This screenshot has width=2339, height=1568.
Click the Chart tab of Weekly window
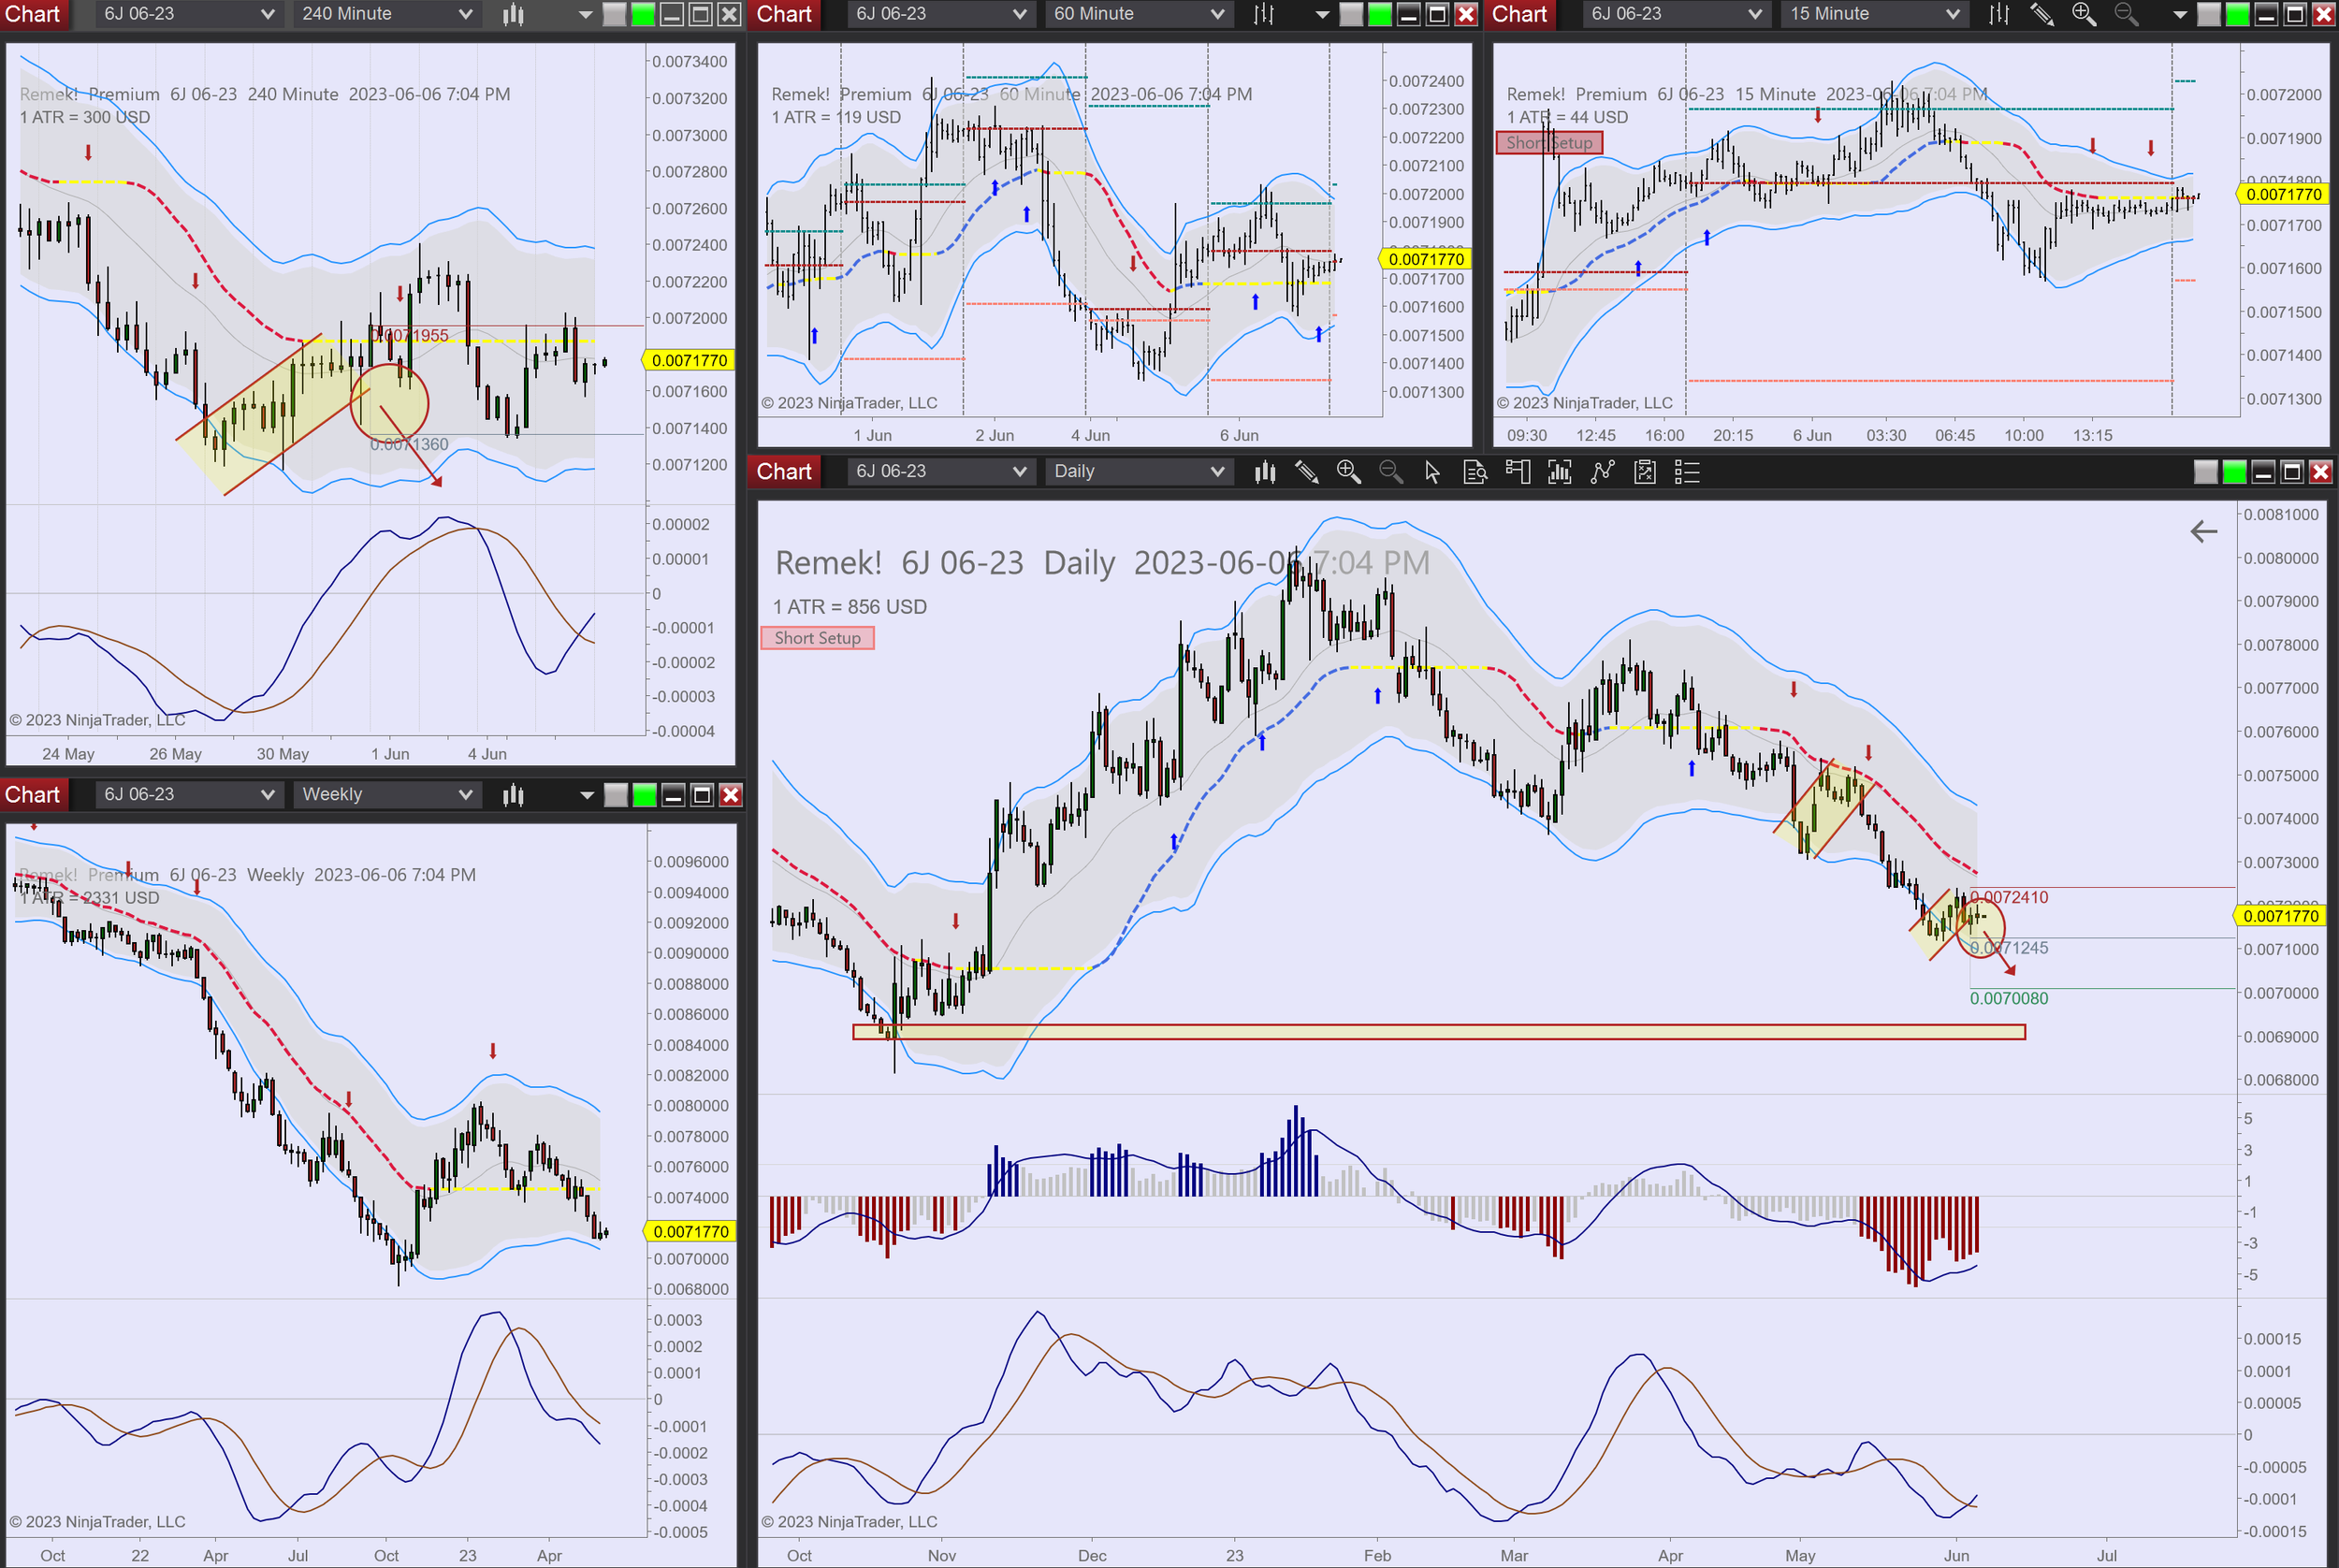(x=33, y=795)
